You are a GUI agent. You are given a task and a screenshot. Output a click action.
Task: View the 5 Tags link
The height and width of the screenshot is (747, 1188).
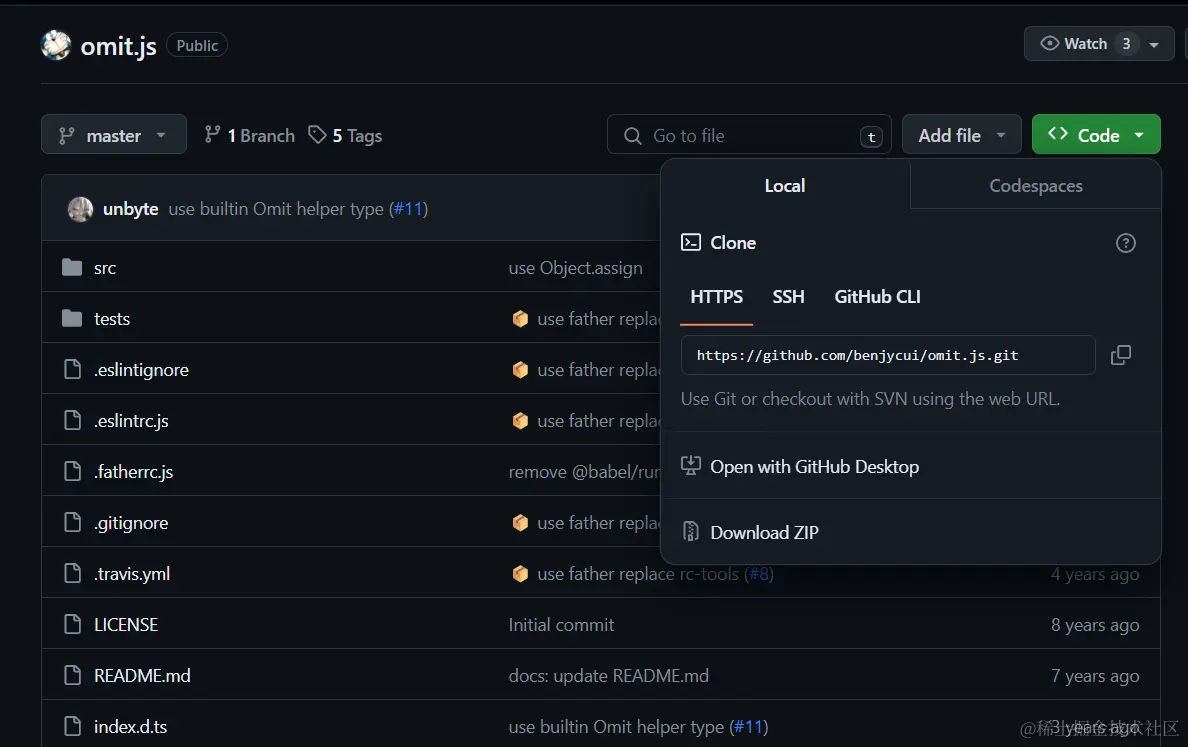[345, 136]
